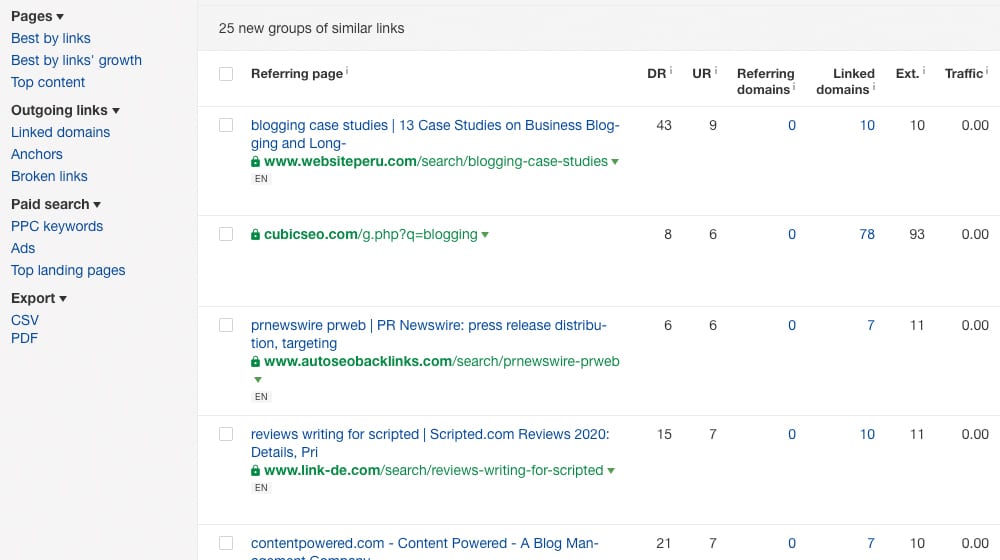Click the lock icon beside www.link-de.com
This screenshot has height=560, width=1000.
pyautogui.click(x=255, y=470)
